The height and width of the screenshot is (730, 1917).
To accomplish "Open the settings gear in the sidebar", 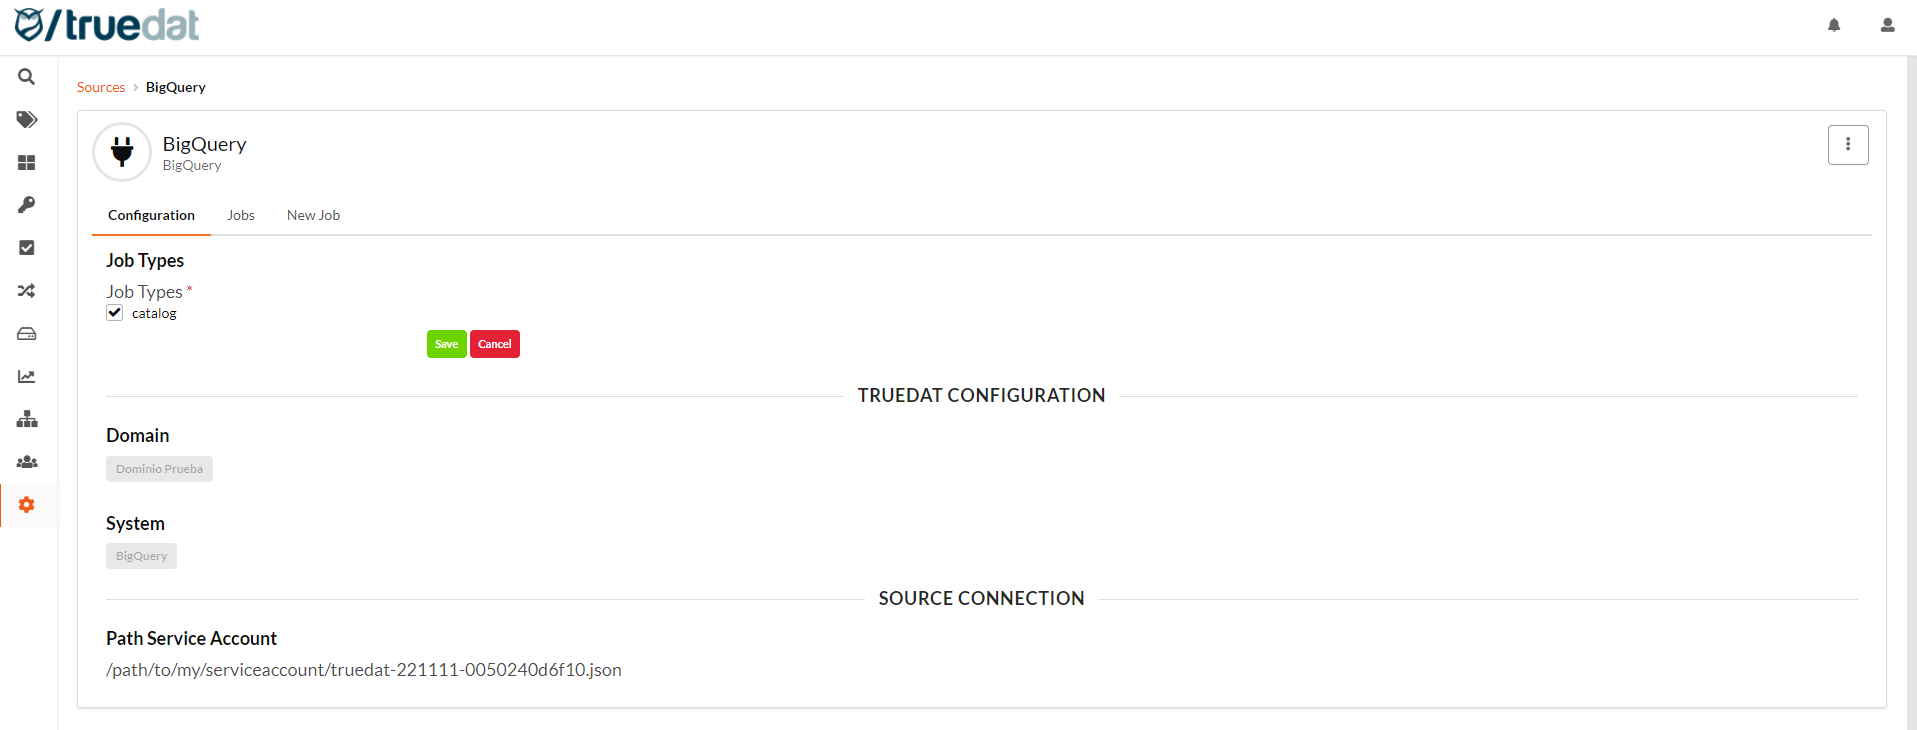I will pyautogui.click(x=27, y=505).
